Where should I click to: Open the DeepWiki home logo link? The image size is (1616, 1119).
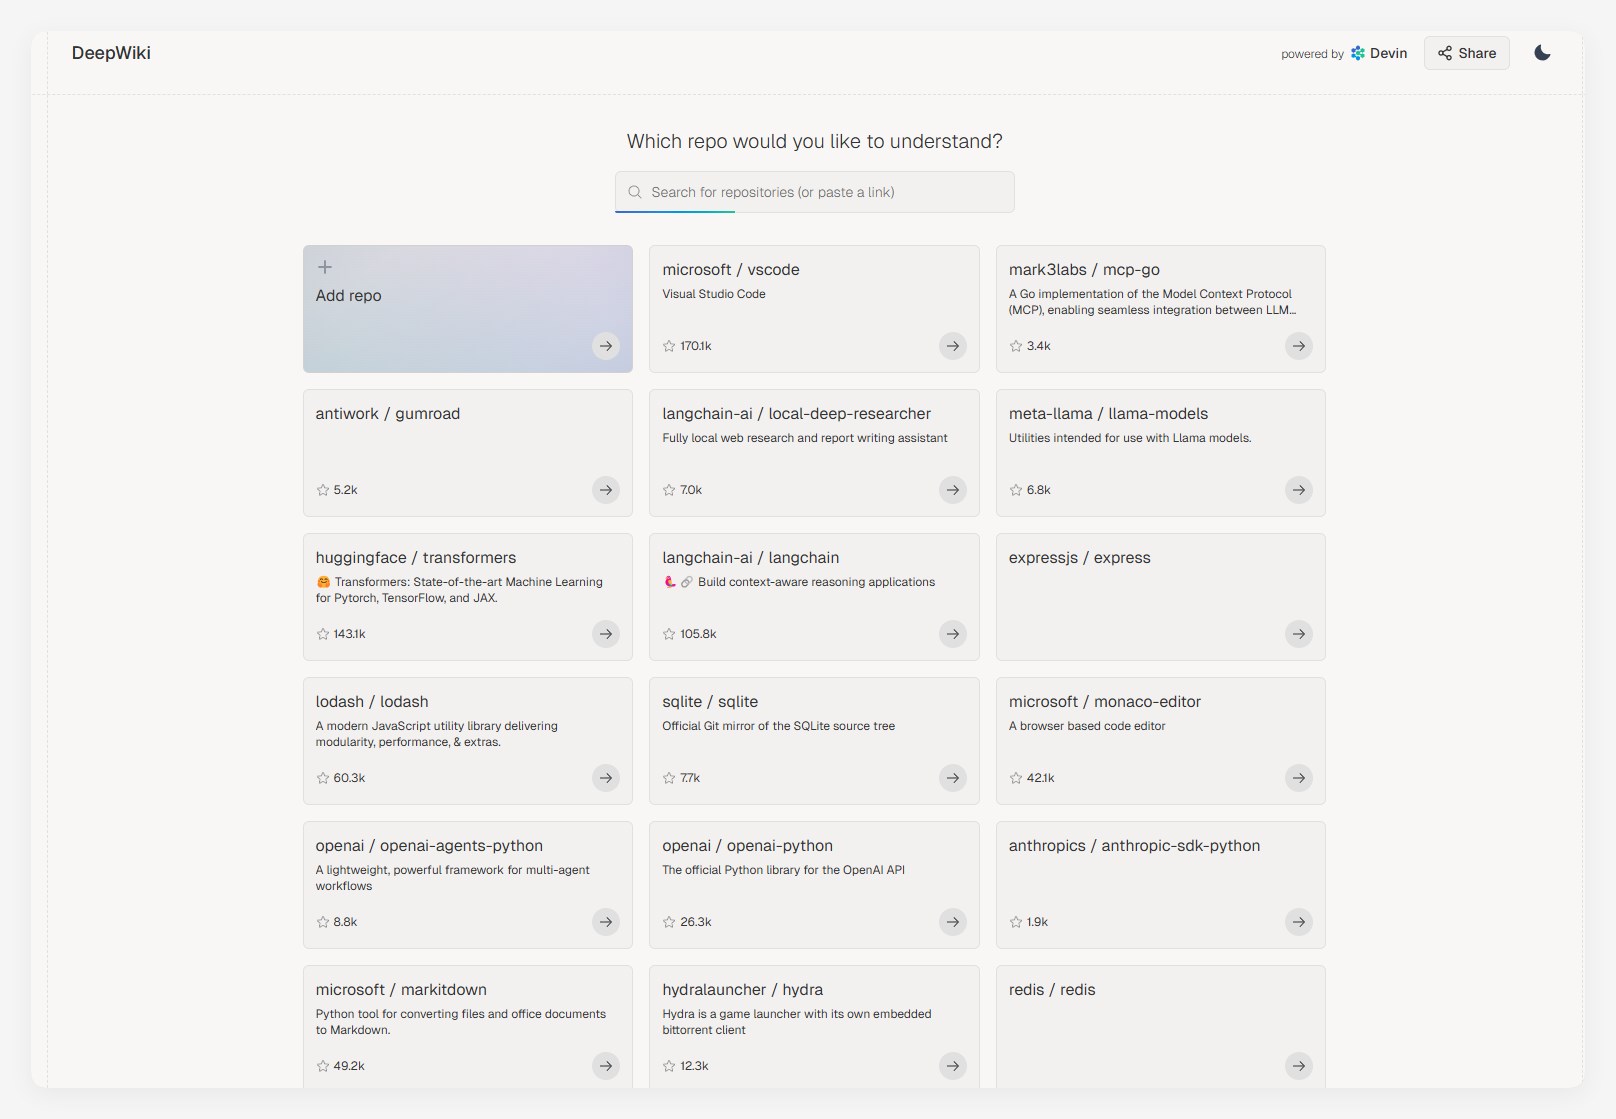pyautogui.click(x=111, y=53)
